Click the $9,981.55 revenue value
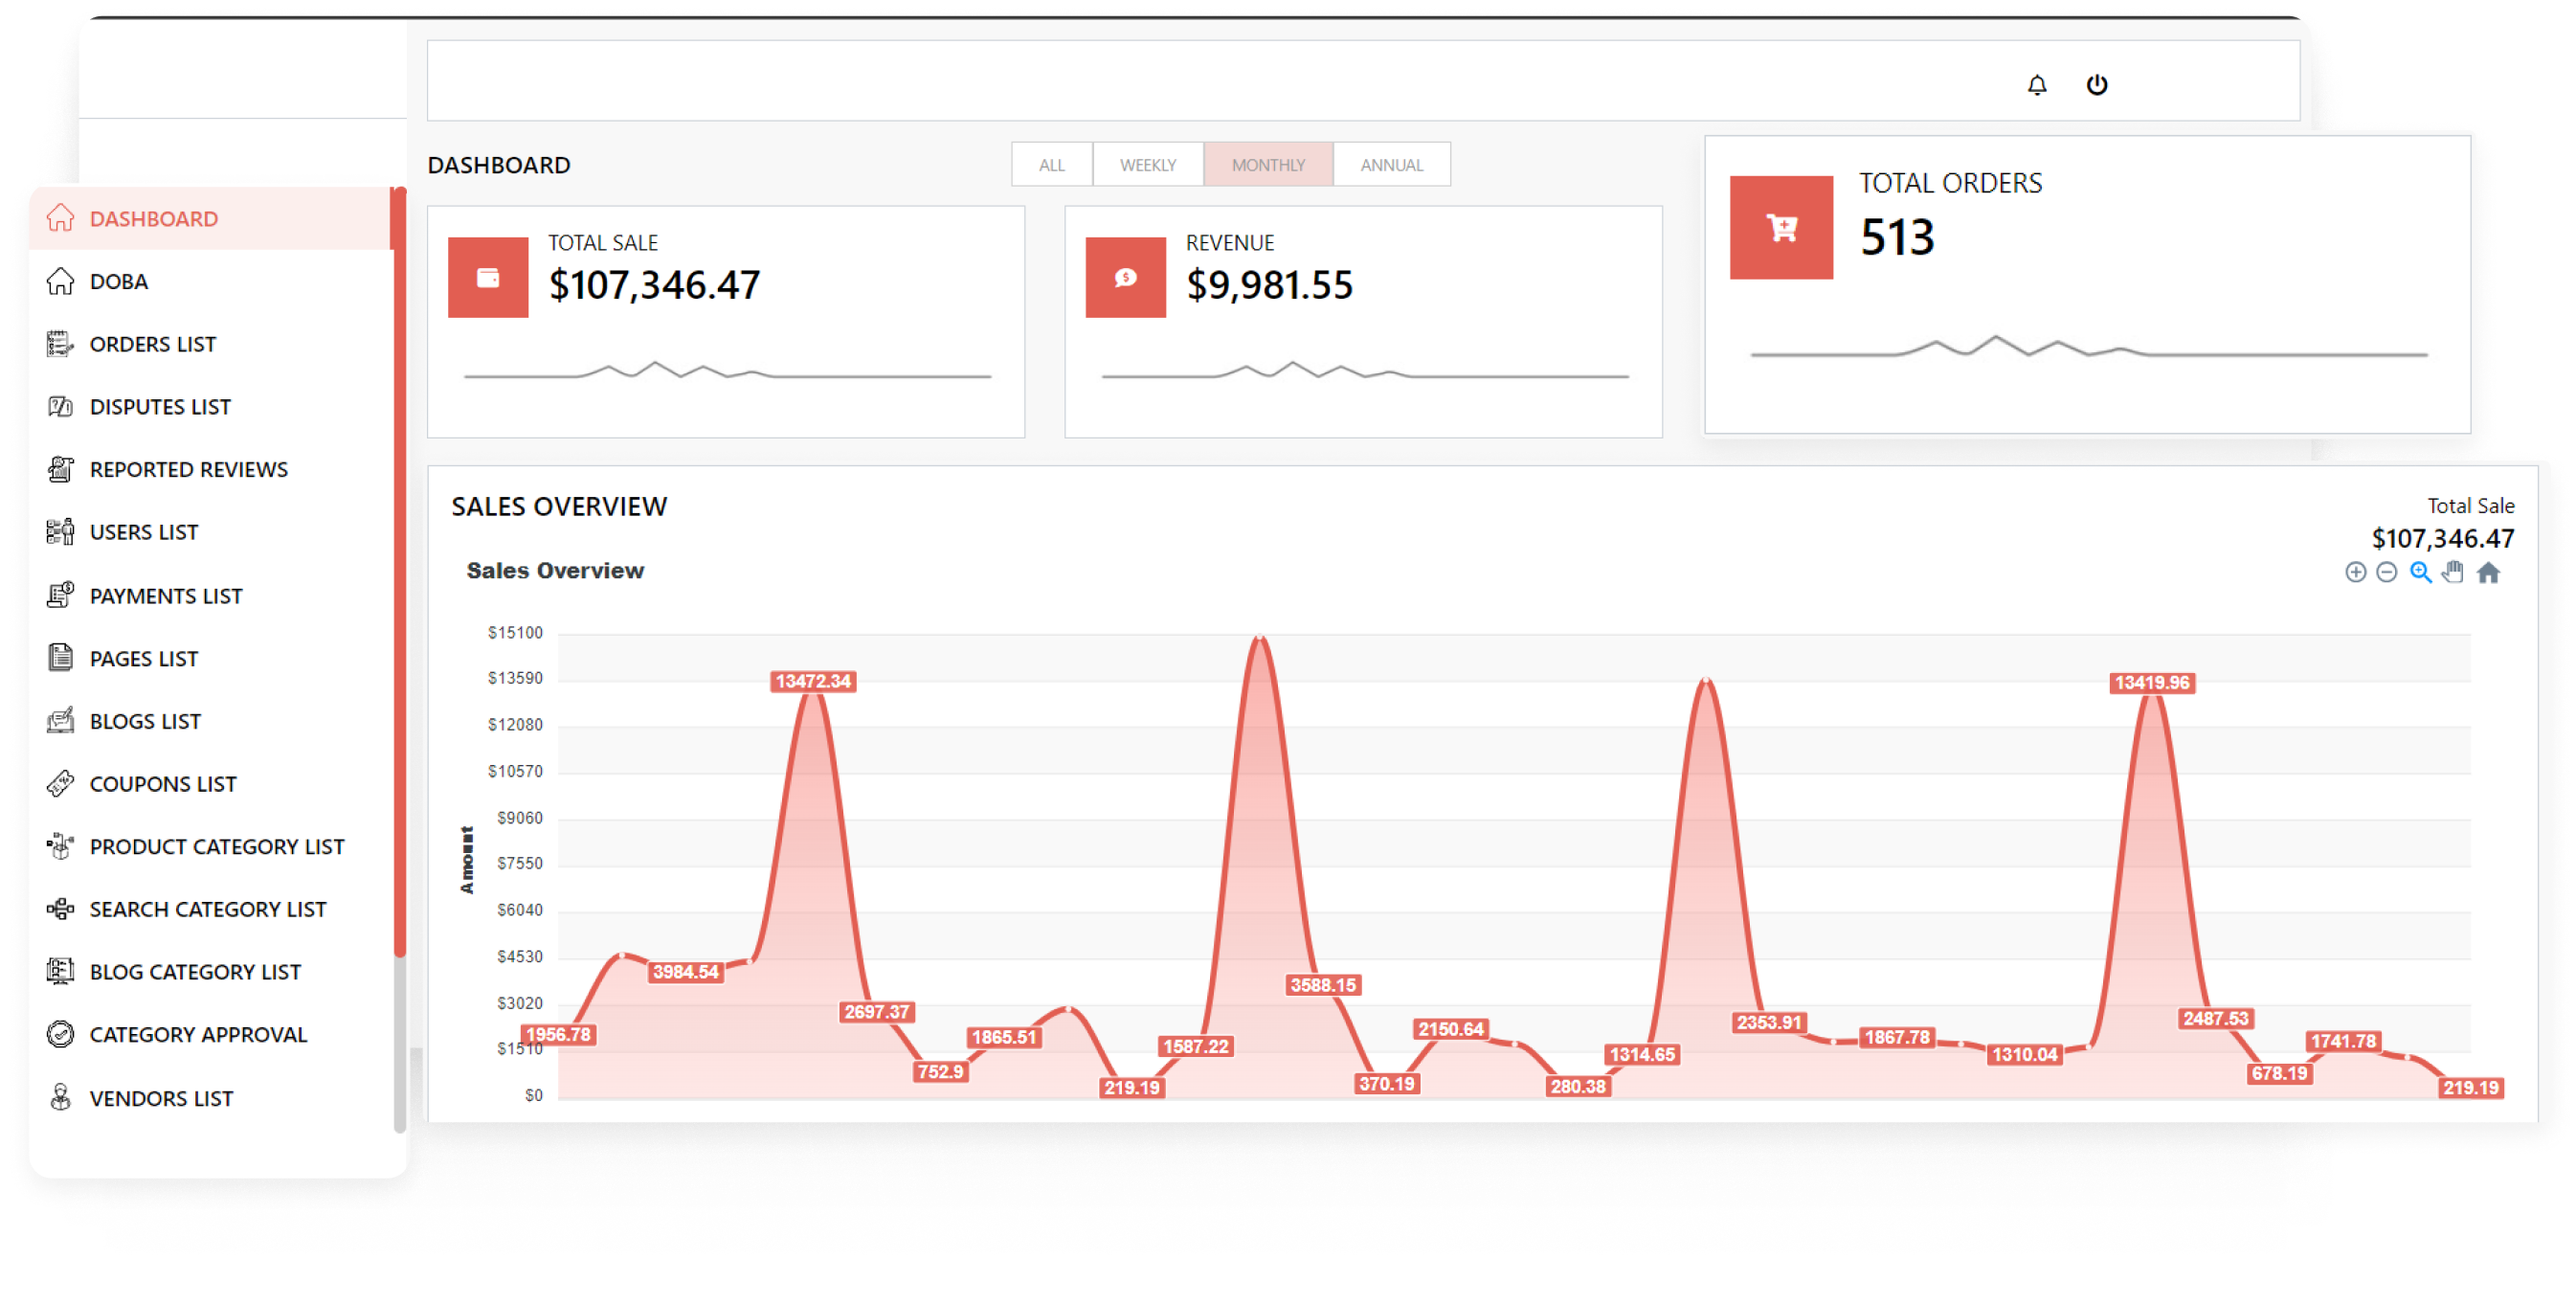Screen dimensions: 2576x1304 coord(1269,285)
